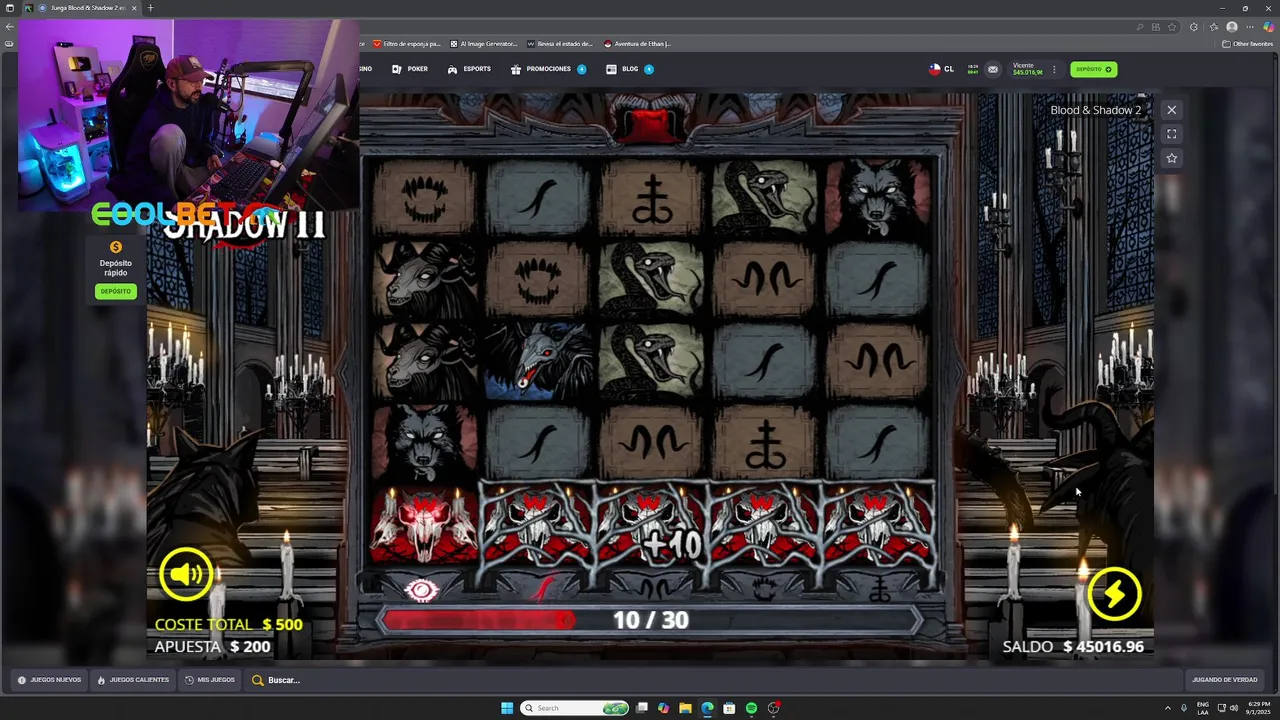The width and height of the screenshot is (1280, 720).
Task: Open the Filtro de esponja bookmark
Action: pyautogui.click(x=406, y=44)
